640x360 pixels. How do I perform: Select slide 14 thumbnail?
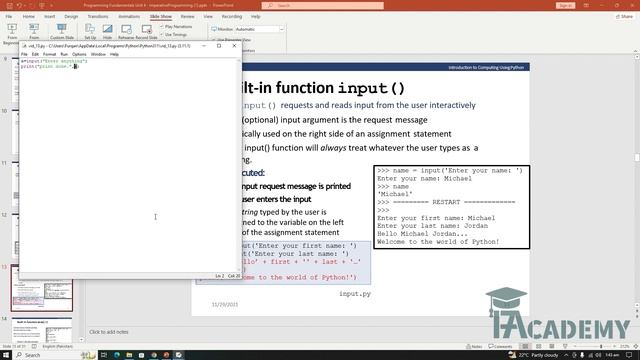[42, 330]
